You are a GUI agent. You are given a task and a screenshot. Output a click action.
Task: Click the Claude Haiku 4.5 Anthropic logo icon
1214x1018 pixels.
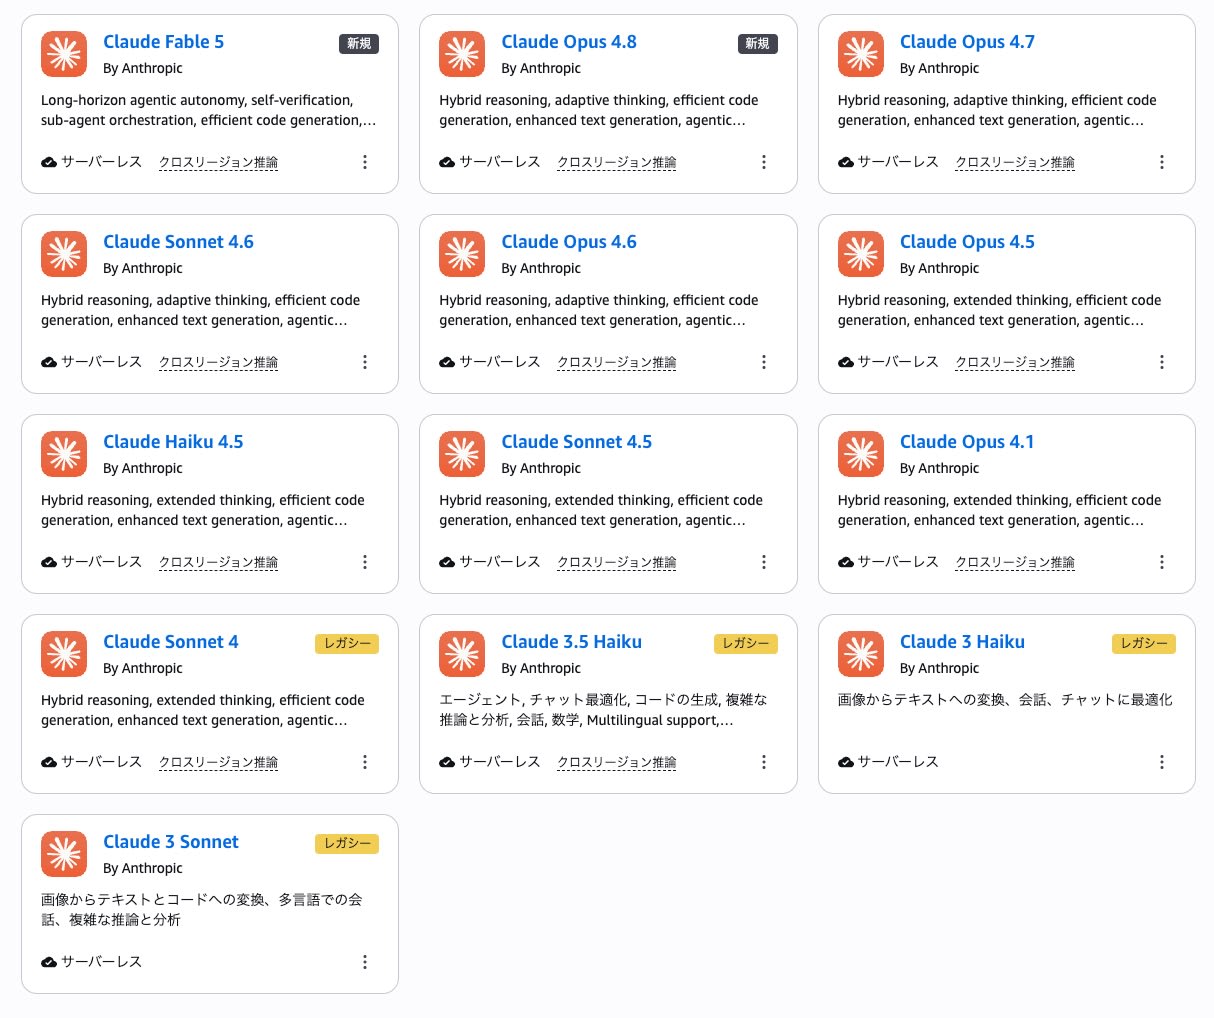(x=64, y=454)
